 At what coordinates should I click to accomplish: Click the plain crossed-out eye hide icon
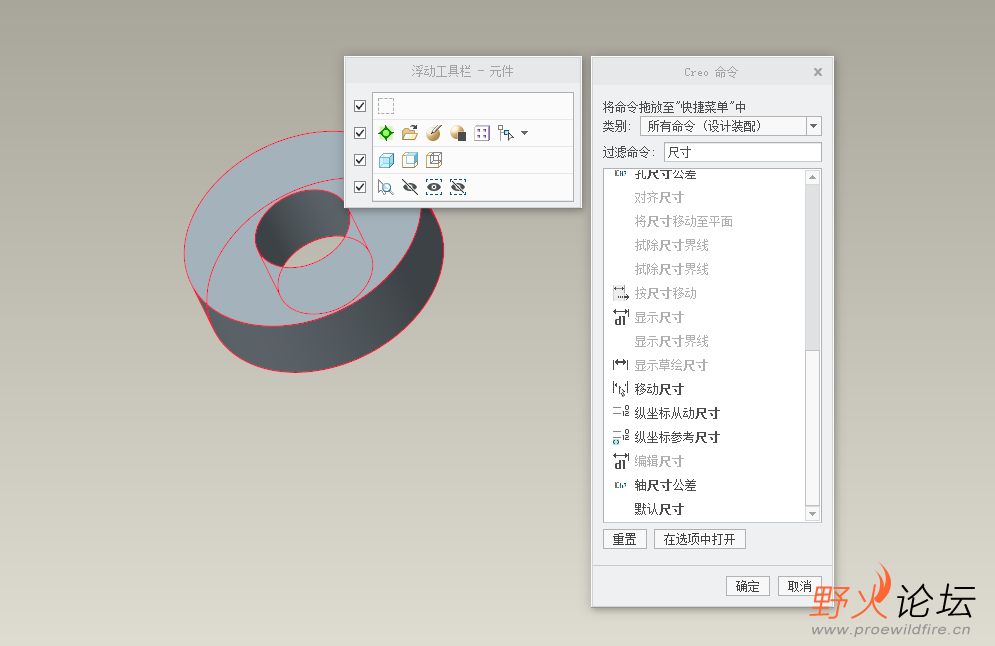point(410,187)
